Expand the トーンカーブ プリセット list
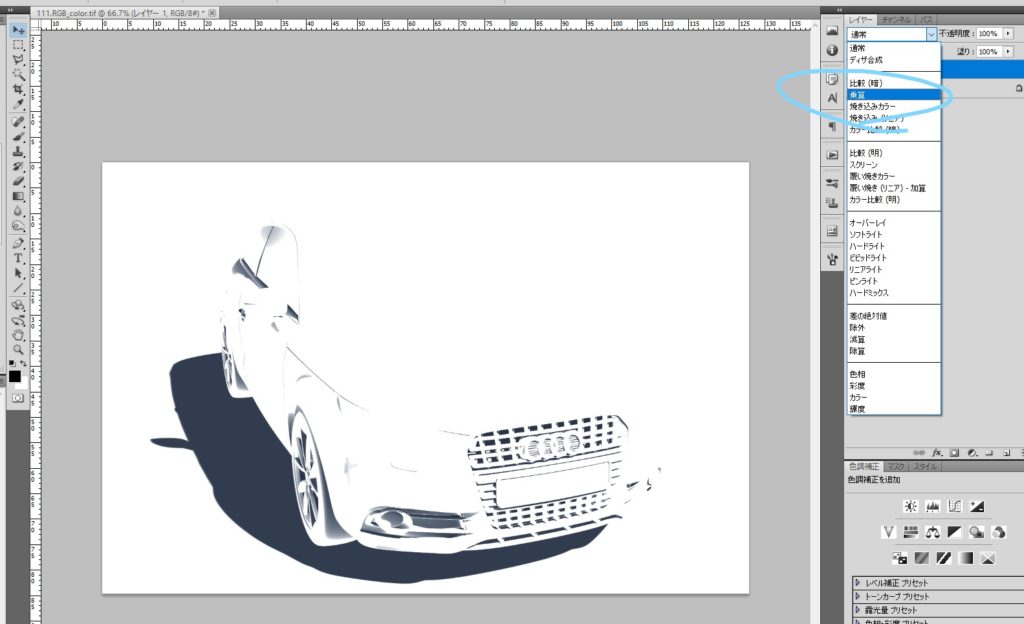 [857, 595]
